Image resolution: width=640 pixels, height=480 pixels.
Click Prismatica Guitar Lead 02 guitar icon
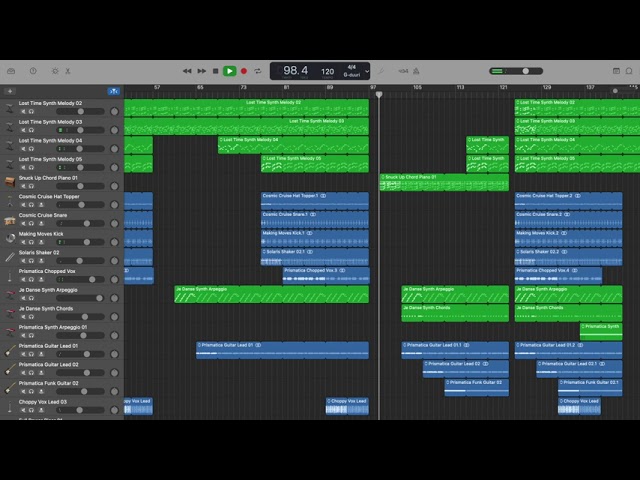click(x=10, y=369)
